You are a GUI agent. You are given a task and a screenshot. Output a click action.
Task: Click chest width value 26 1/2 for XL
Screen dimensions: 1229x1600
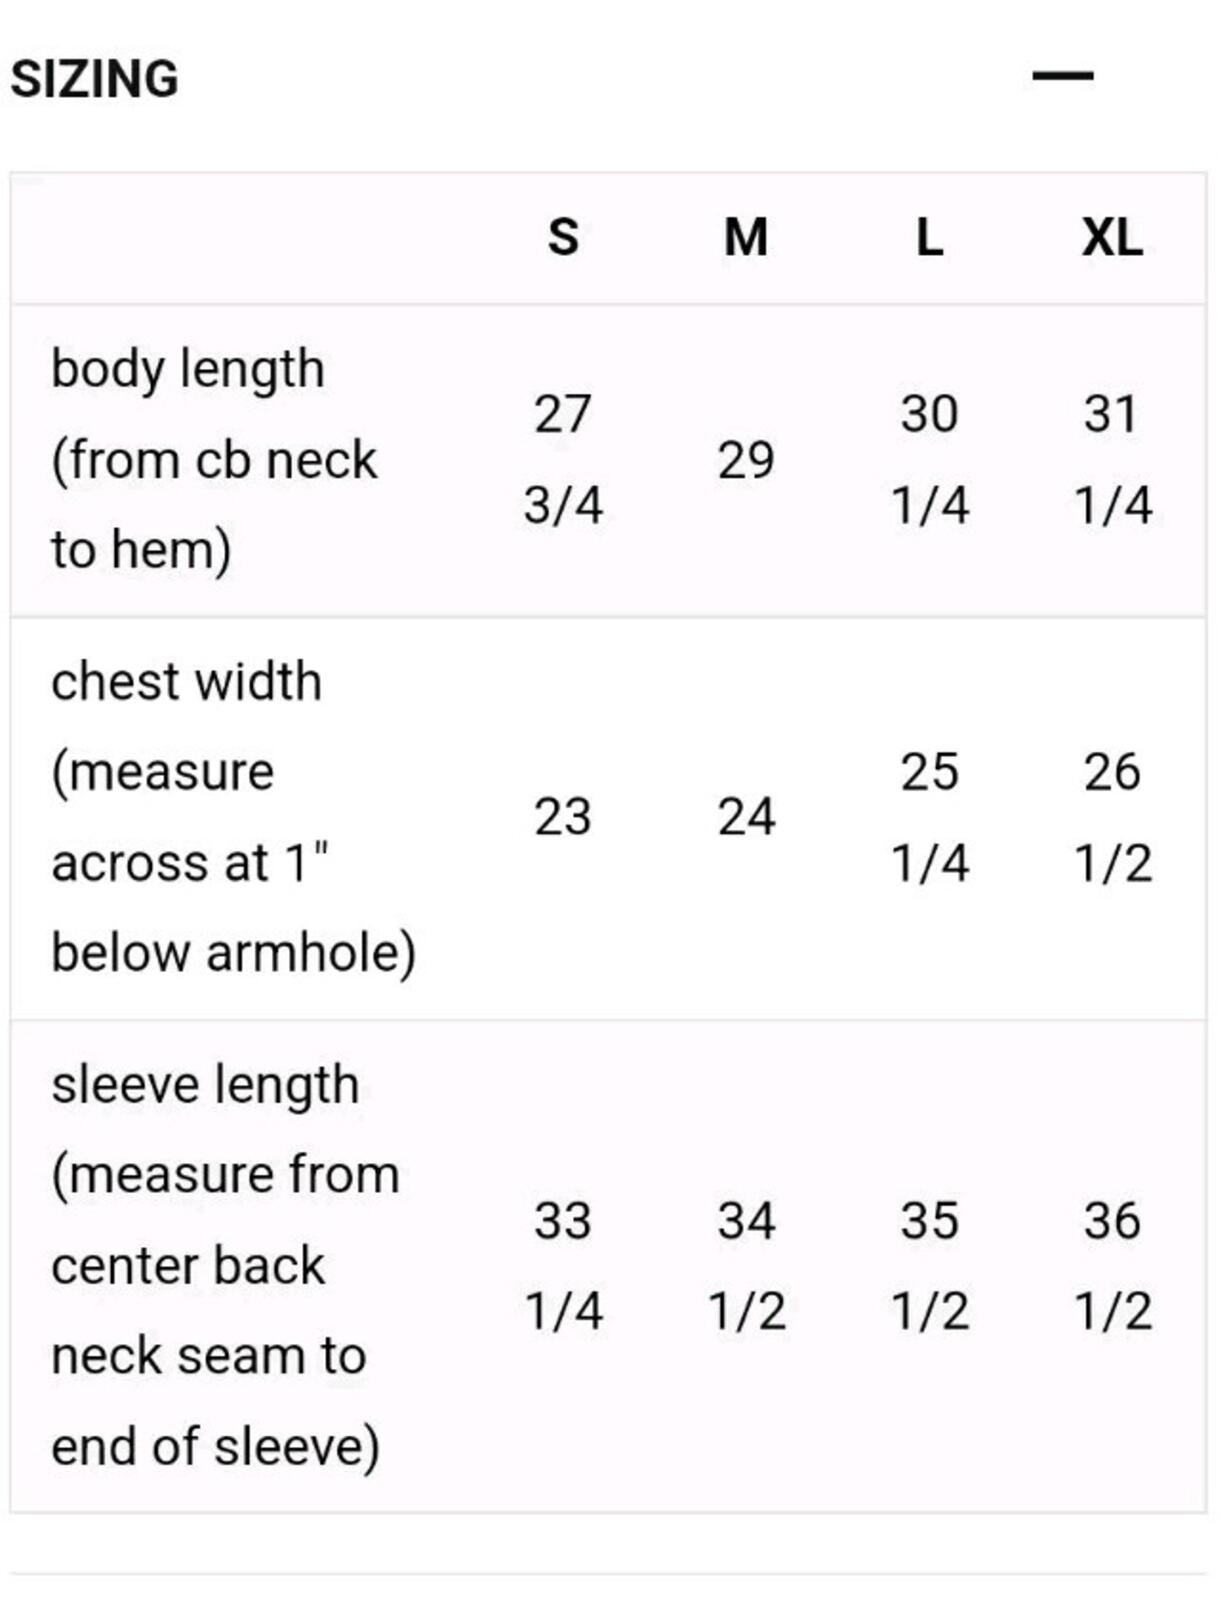pyautogui.click(x=1112, y=818)
